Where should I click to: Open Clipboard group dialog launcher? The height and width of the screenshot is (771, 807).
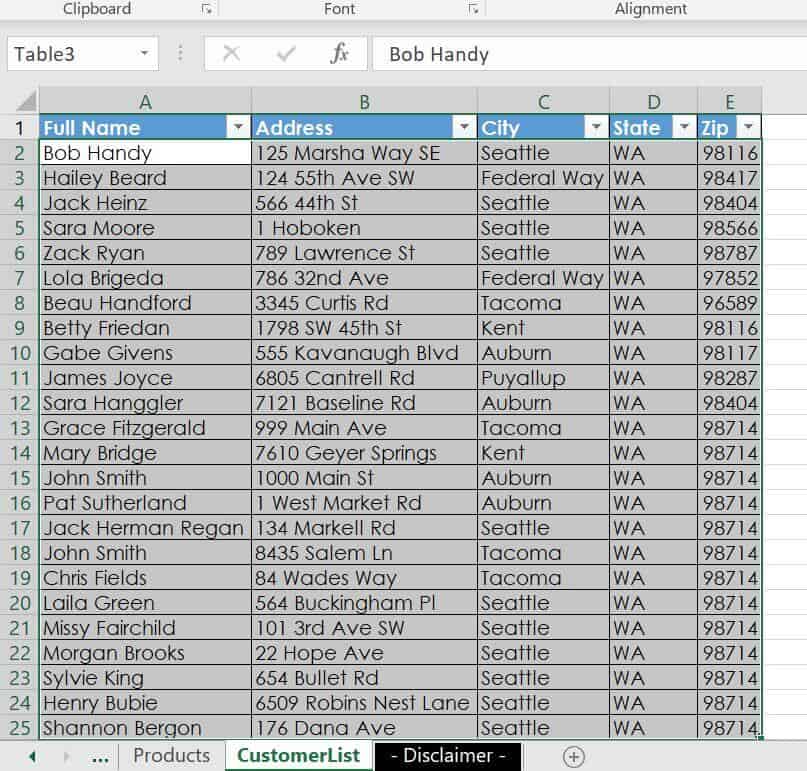(x=207, y=9)
